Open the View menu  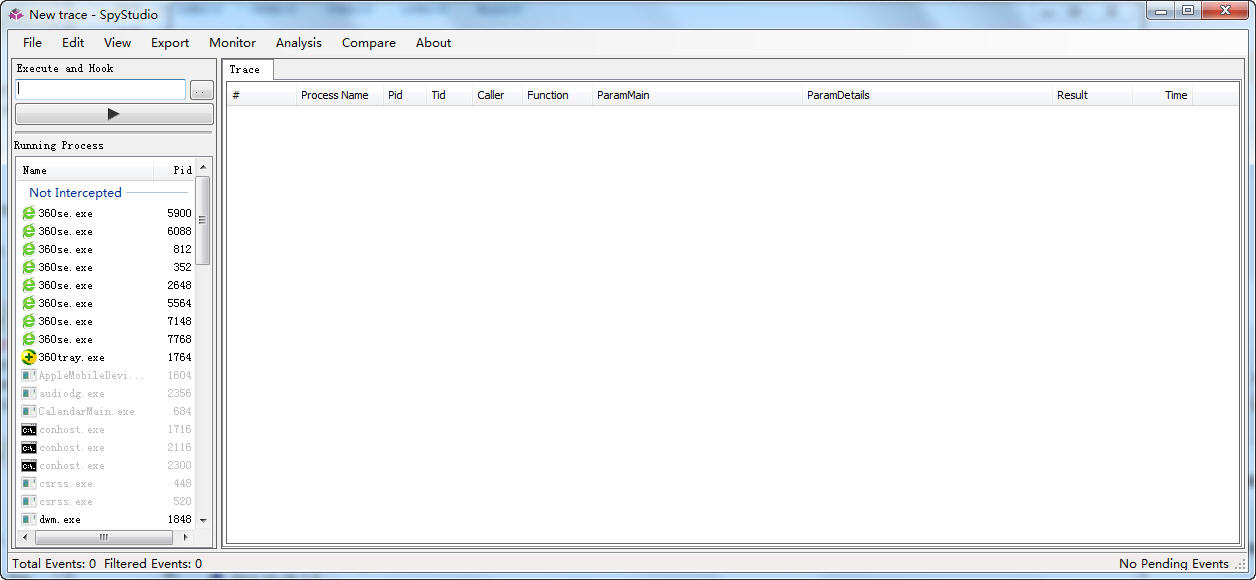coord(117,43)
